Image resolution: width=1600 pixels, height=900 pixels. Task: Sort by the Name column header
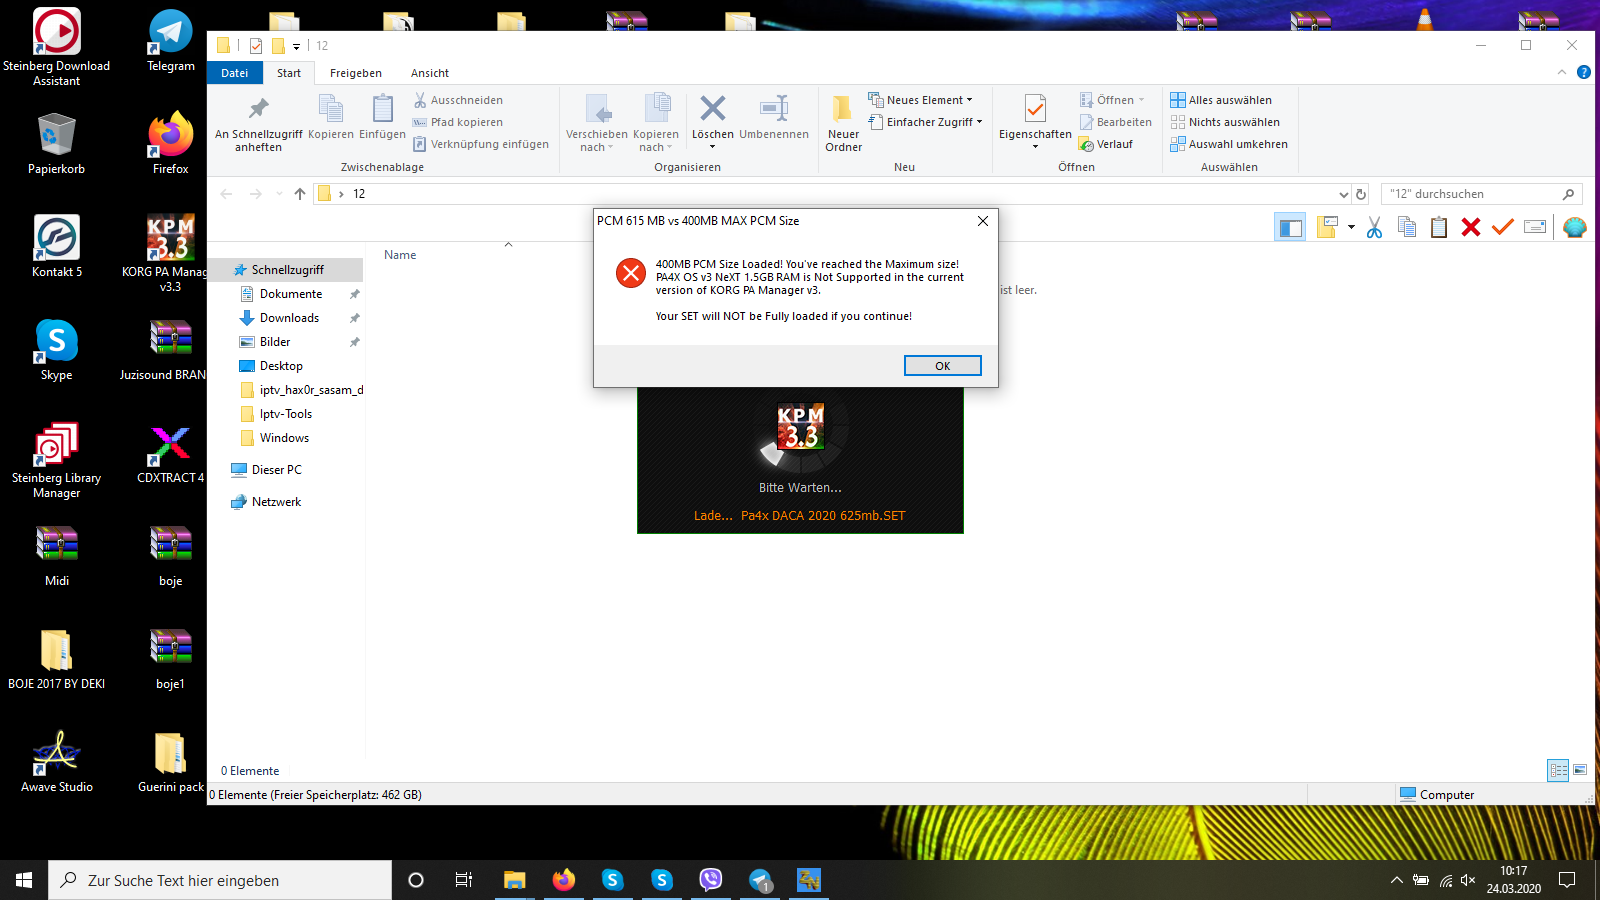coord(400,255)
